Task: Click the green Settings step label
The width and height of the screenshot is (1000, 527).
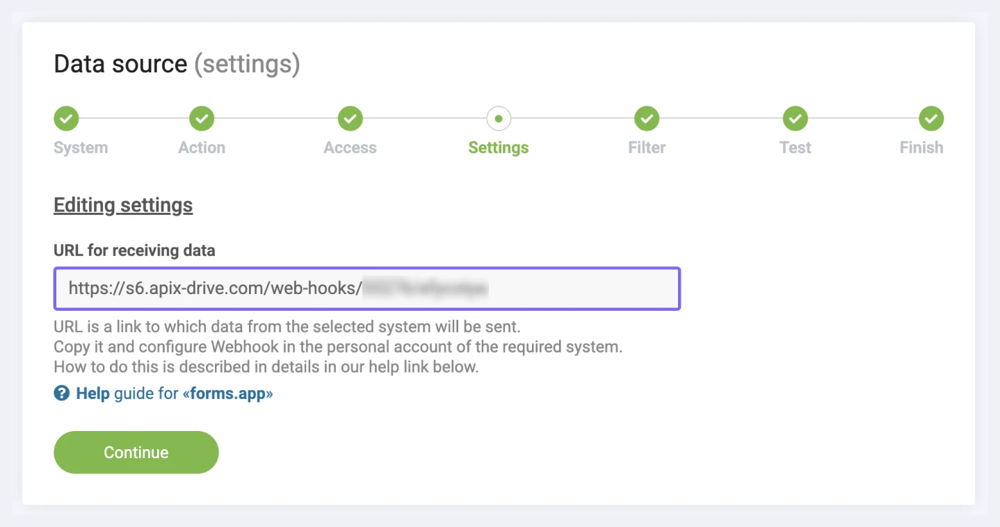Action: point(498,147)
